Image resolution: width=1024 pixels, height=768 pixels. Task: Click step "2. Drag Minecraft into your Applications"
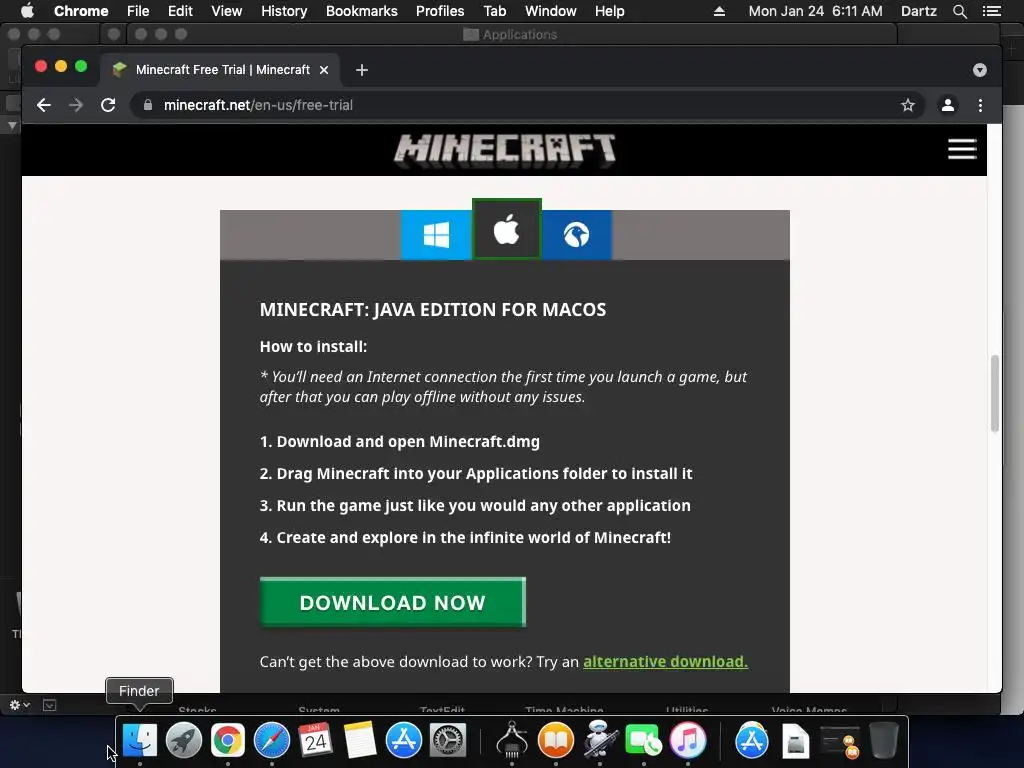pos(476,473)
